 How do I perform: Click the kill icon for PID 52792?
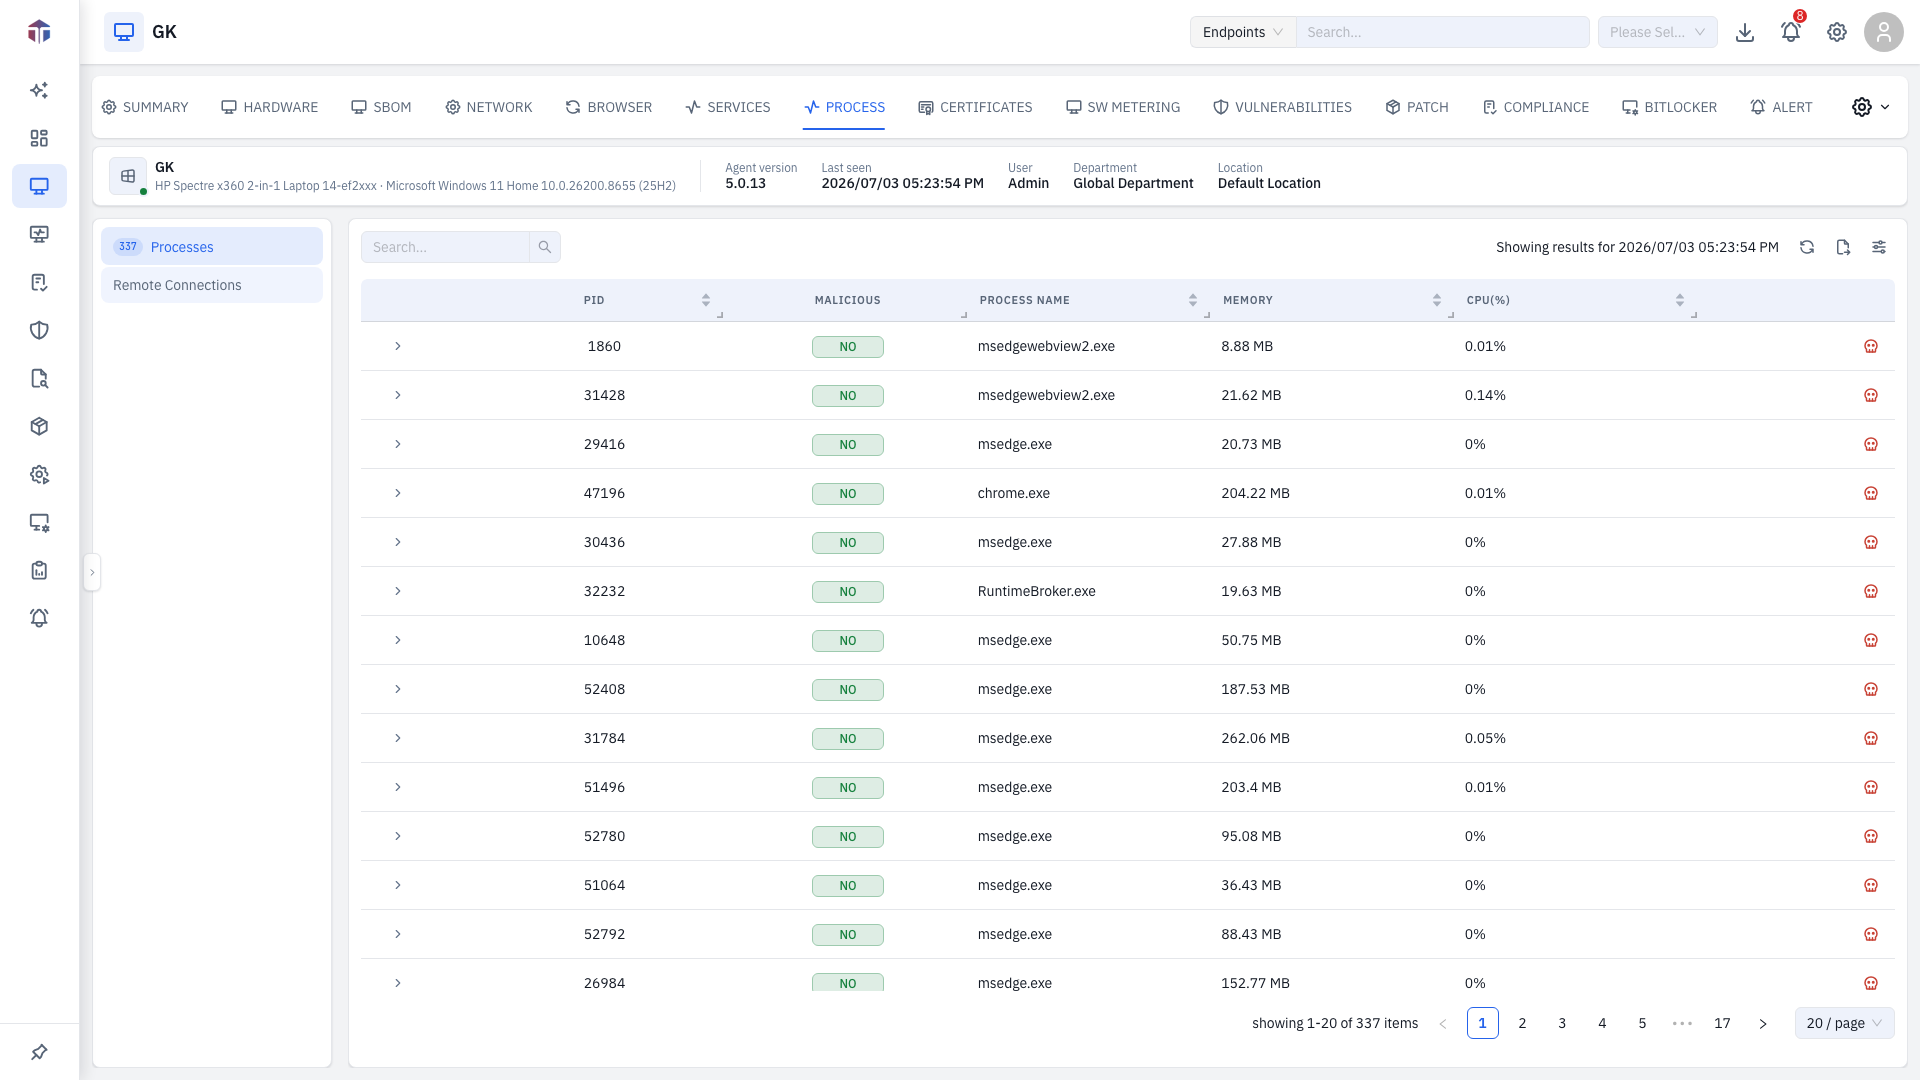[1871, 934]
